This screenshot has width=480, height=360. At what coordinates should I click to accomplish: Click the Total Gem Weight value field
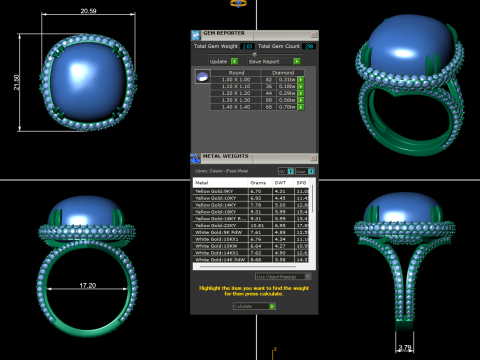247,46
